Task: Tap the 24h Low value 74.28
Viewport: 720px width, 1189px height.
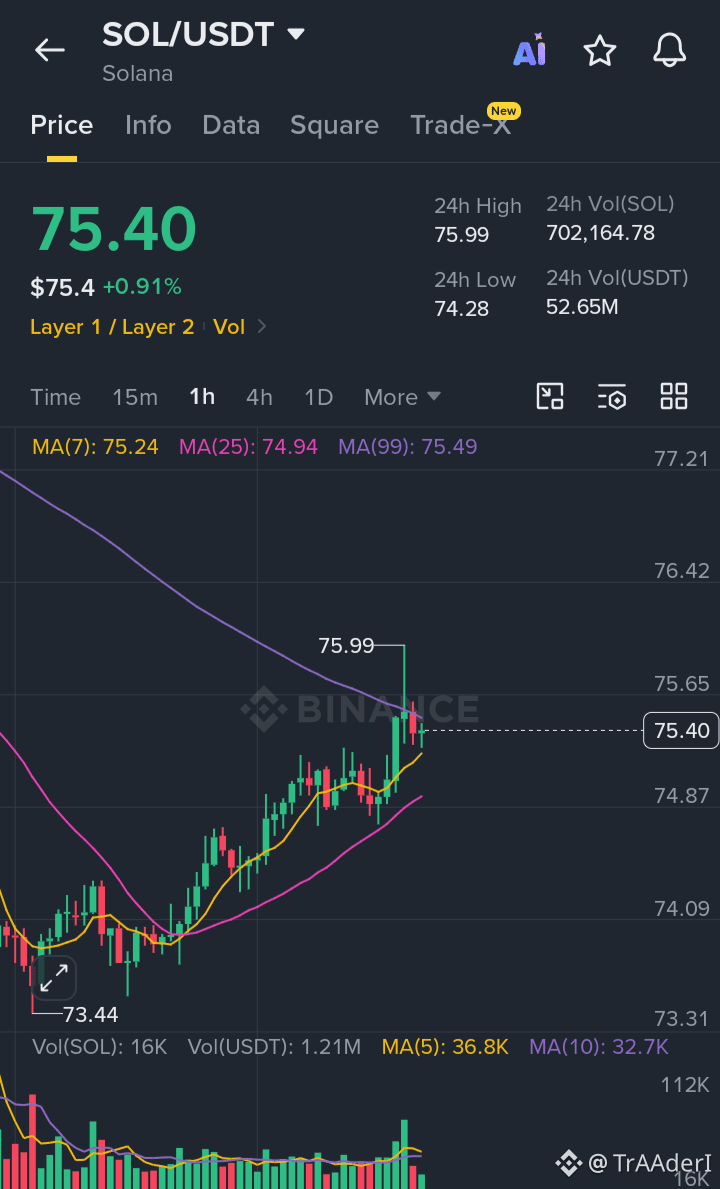Action: pyautogui.click(x=462, y=309)
